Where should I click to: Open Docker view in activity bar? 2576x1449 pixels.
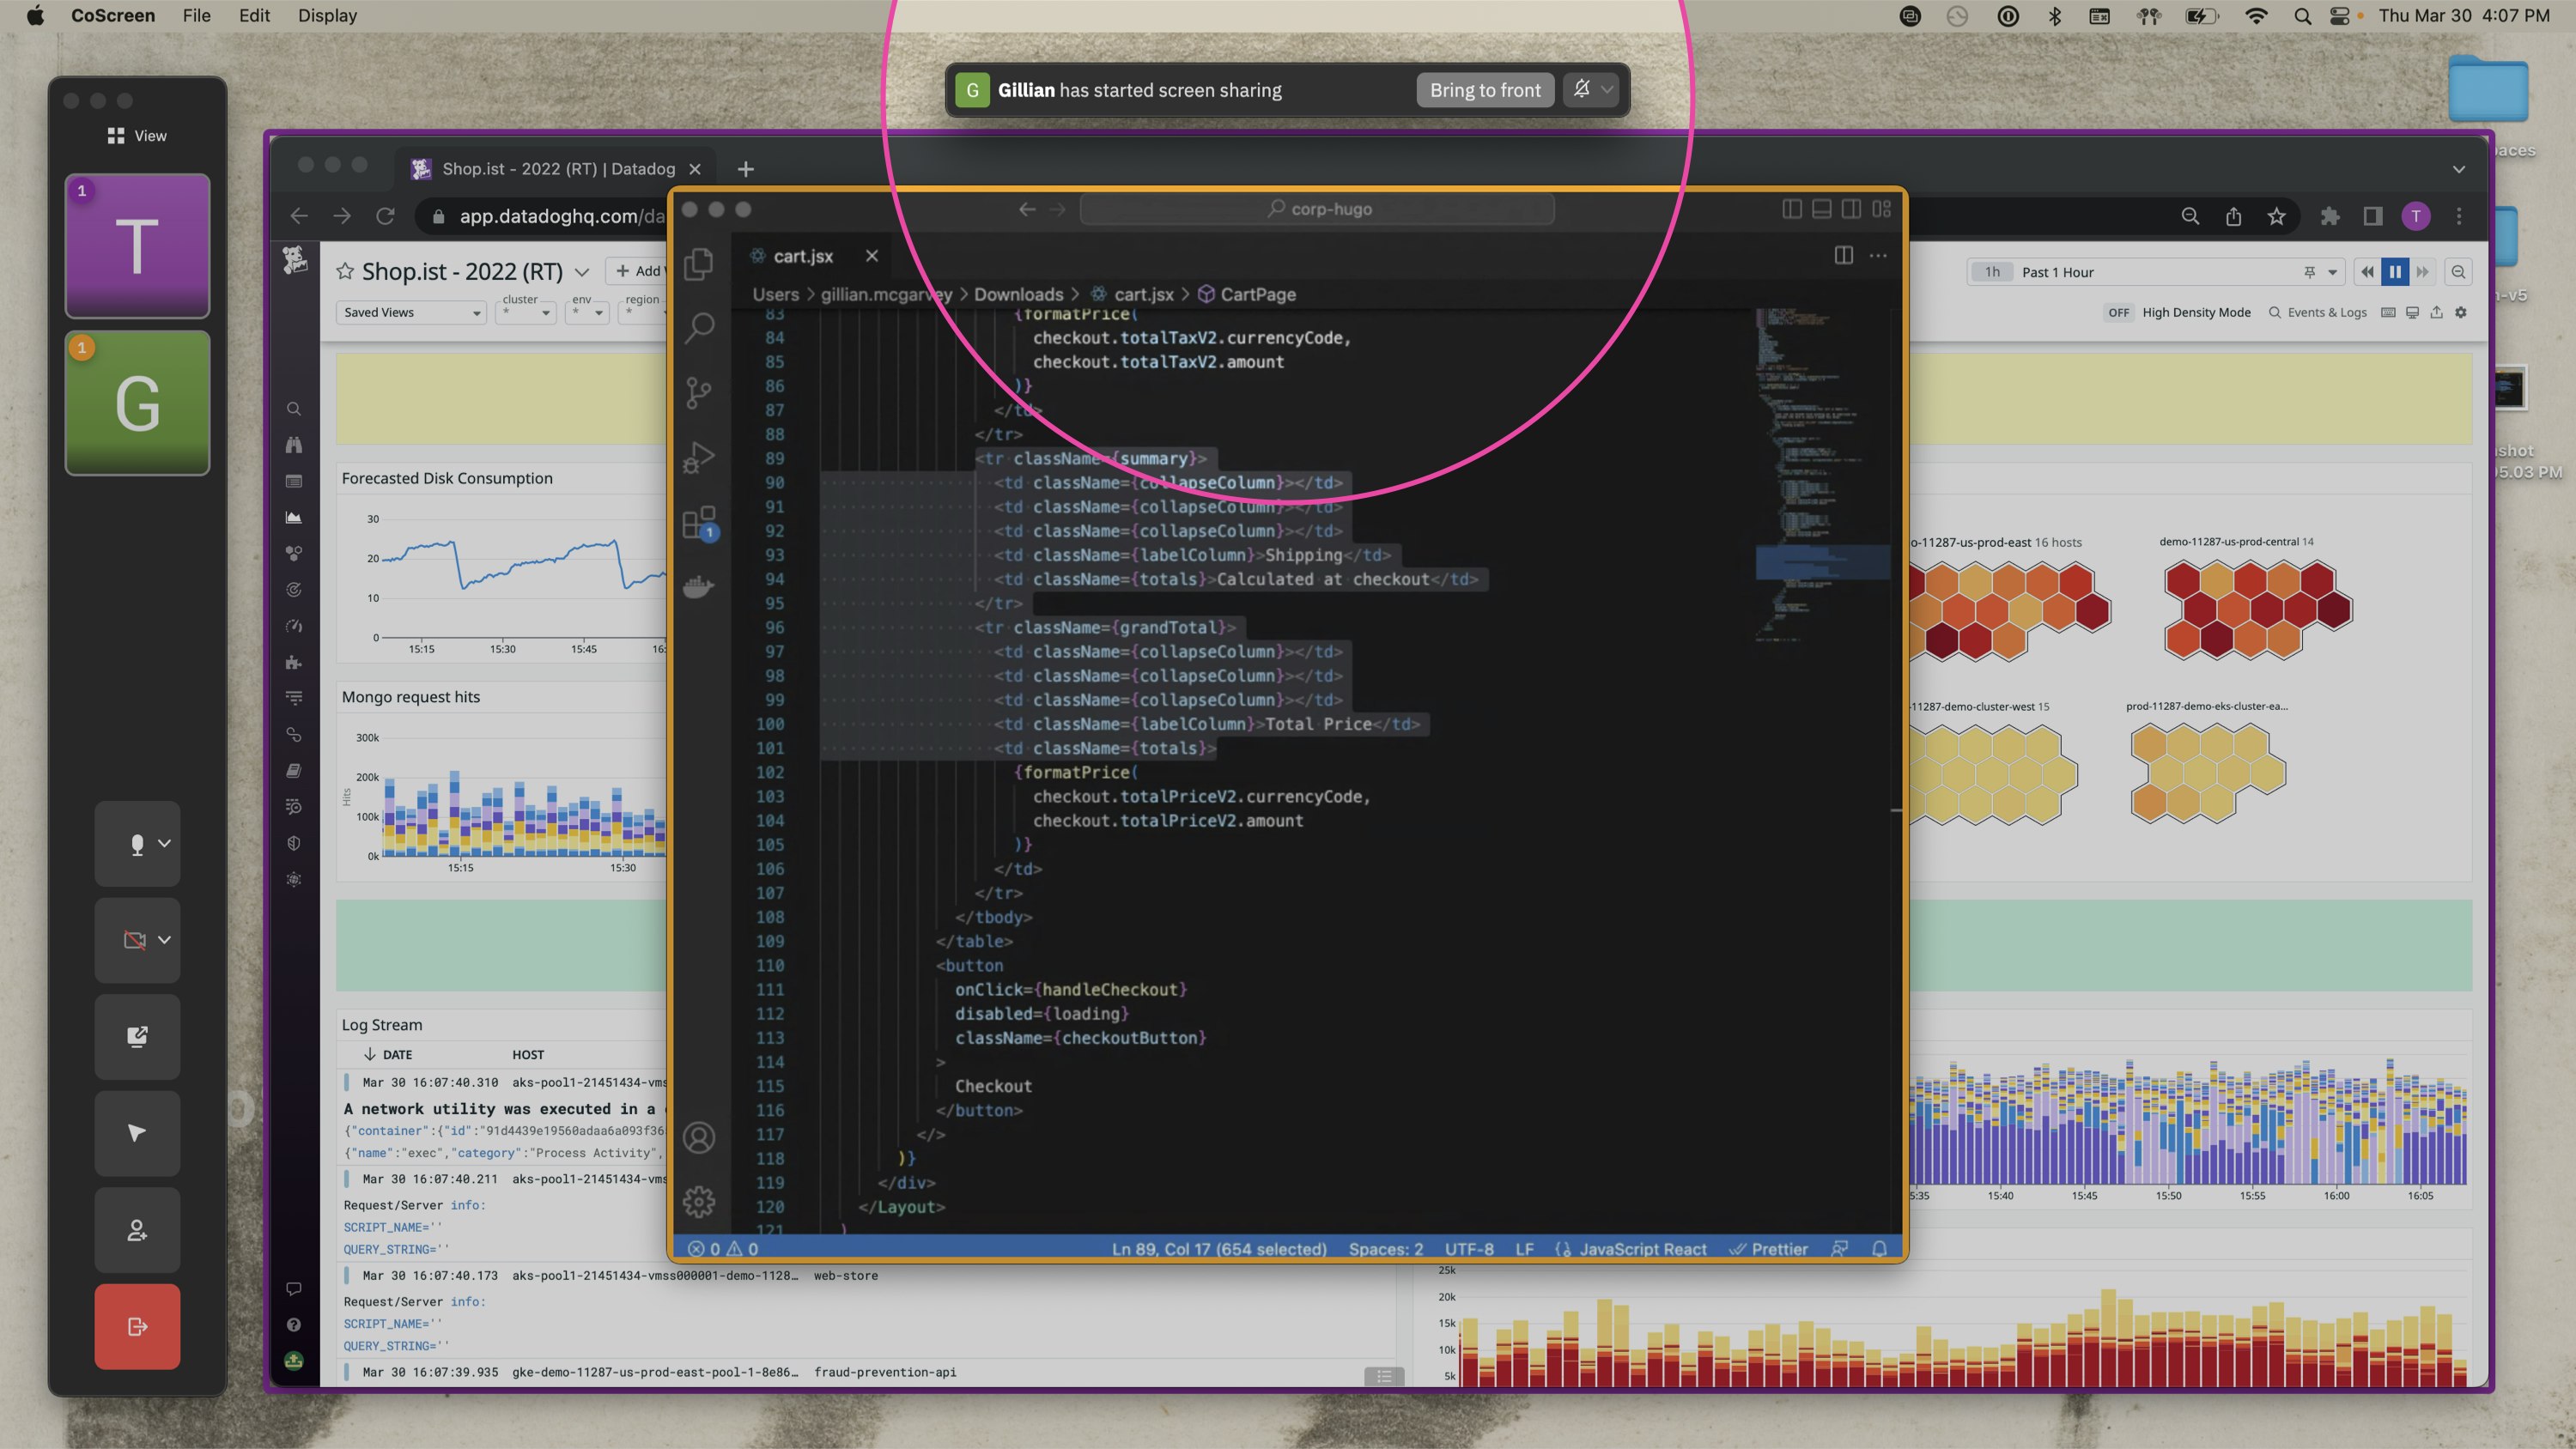(699, 587)
